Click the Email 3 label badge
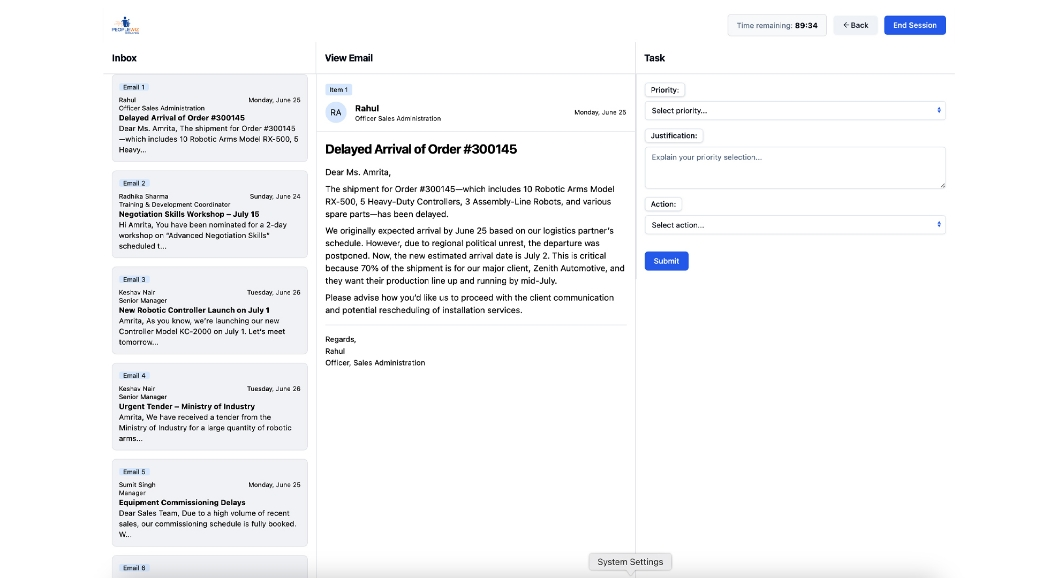 point(134,279)
